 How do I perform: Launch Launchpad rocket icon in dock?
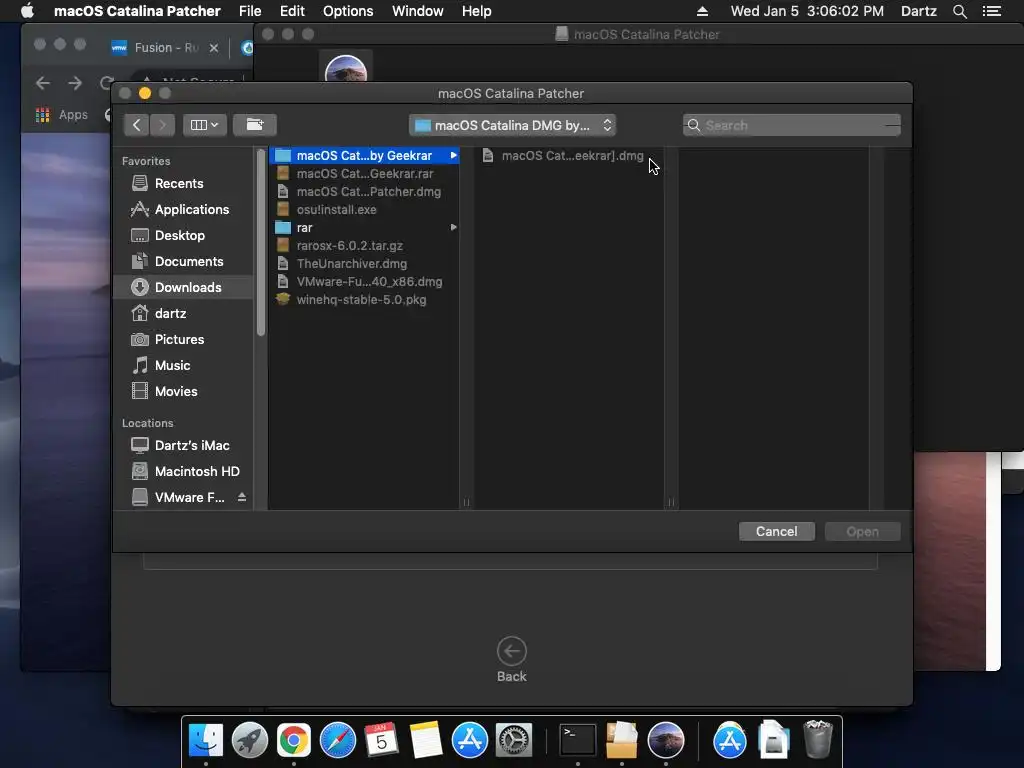[x=249, y=741]
